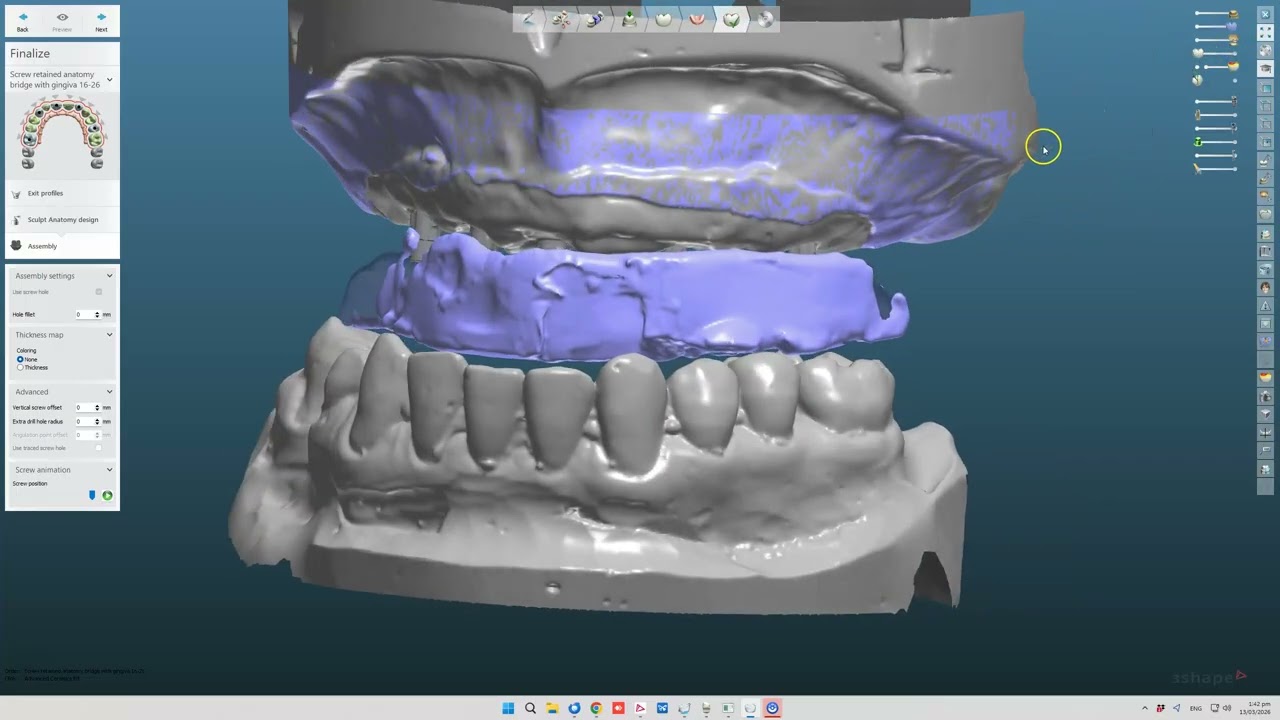Toggle the Use traced screw hole checkbox
Screen dimensions: 1280x720
pos(98,448)
